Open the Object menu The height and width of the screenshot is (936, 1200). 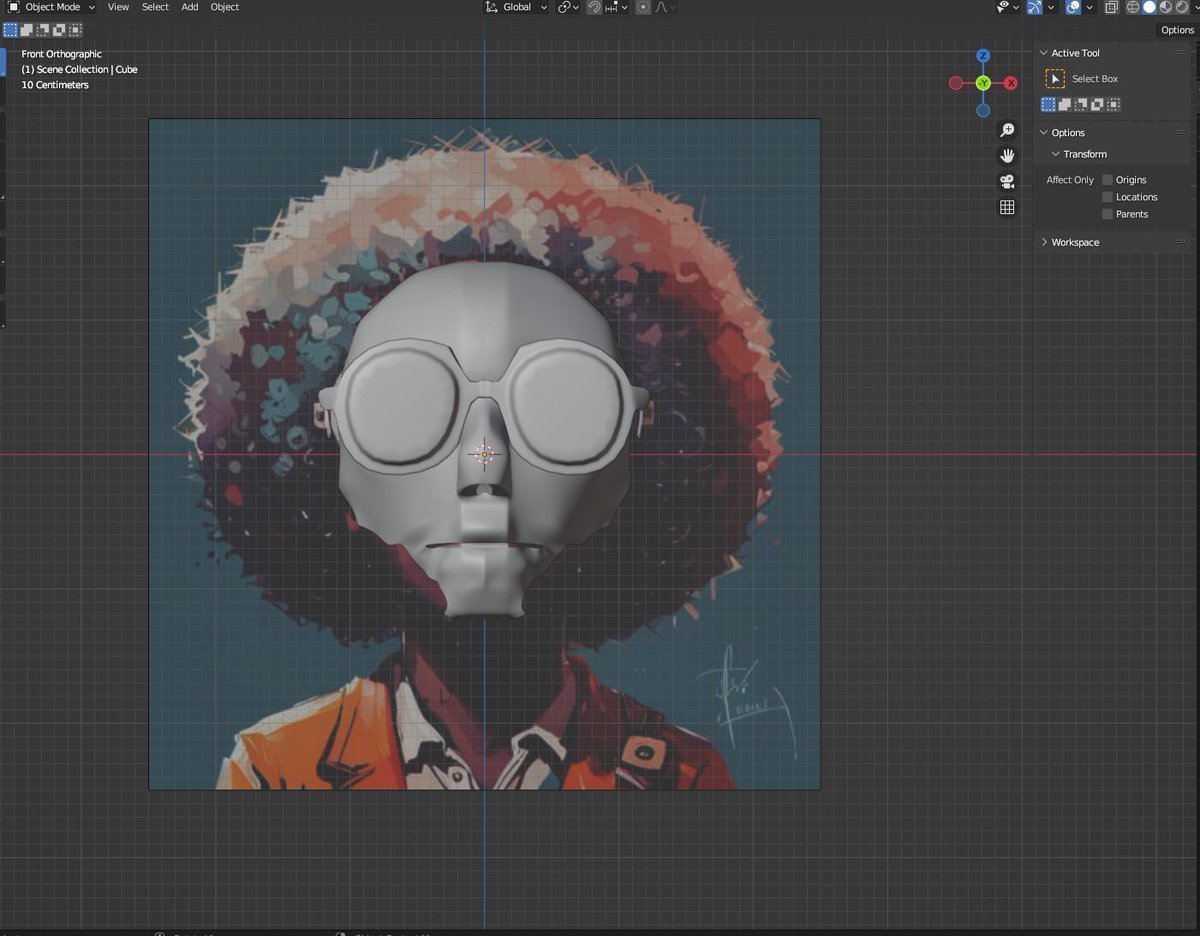[x=225, y=7]
